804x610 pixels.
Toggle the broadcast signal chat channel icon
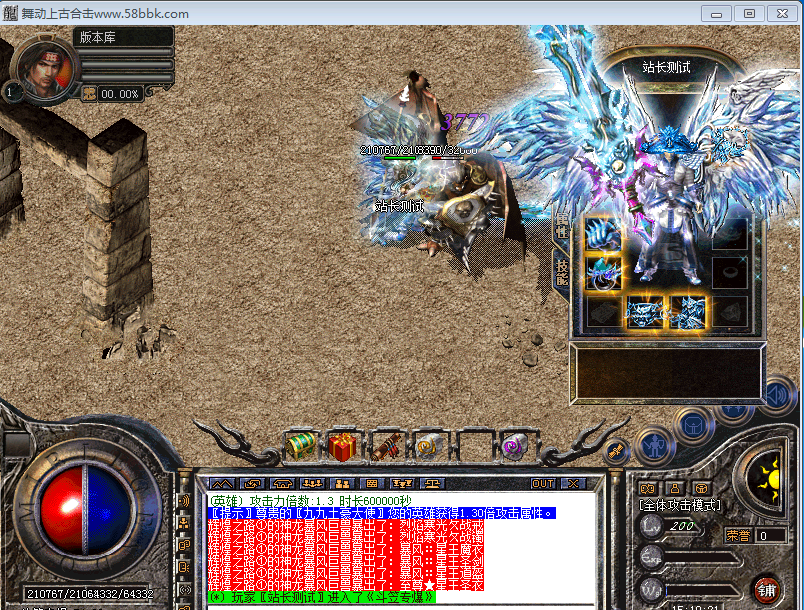[185, 589]
